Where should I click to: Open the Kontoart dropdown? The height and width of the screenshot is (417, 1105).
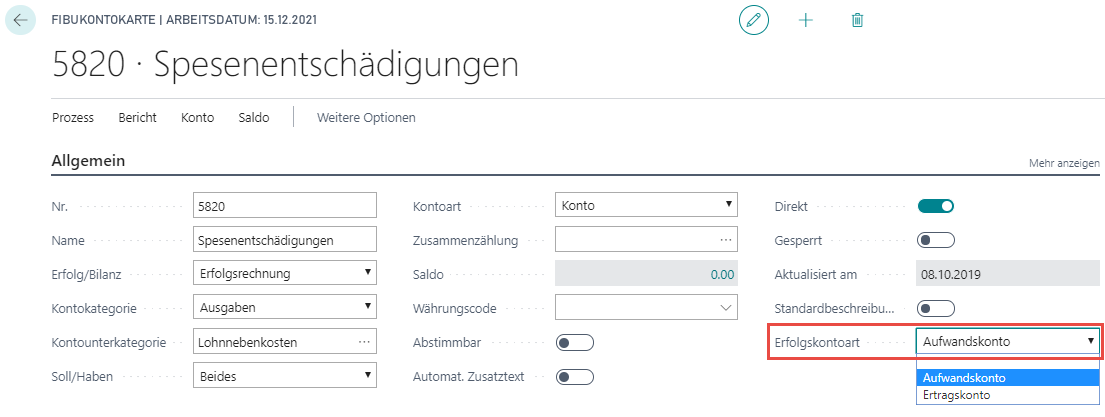tap(646, 206)
